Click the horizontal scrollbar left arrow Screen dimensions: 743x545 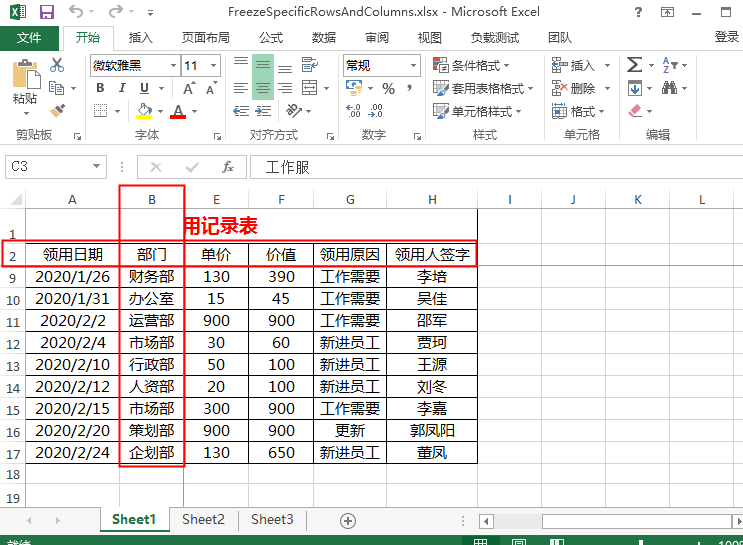click(486, 521)
